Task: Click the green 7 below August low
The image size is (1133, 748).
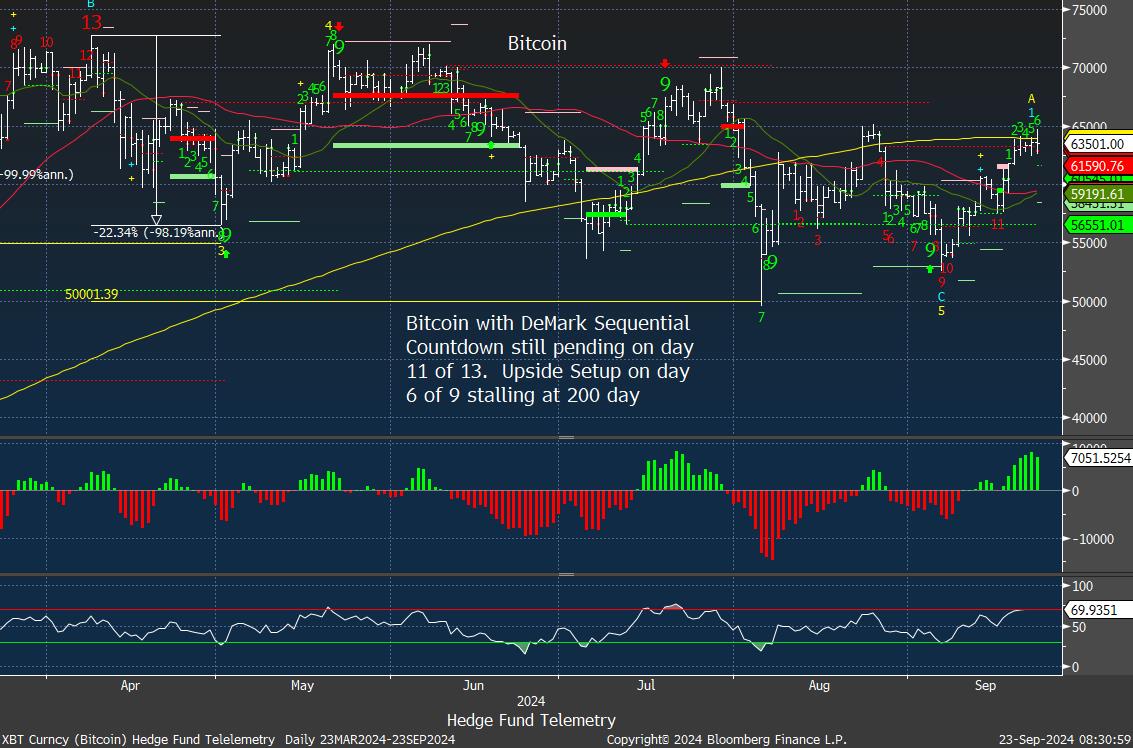Action: click(x=761, y=317)
